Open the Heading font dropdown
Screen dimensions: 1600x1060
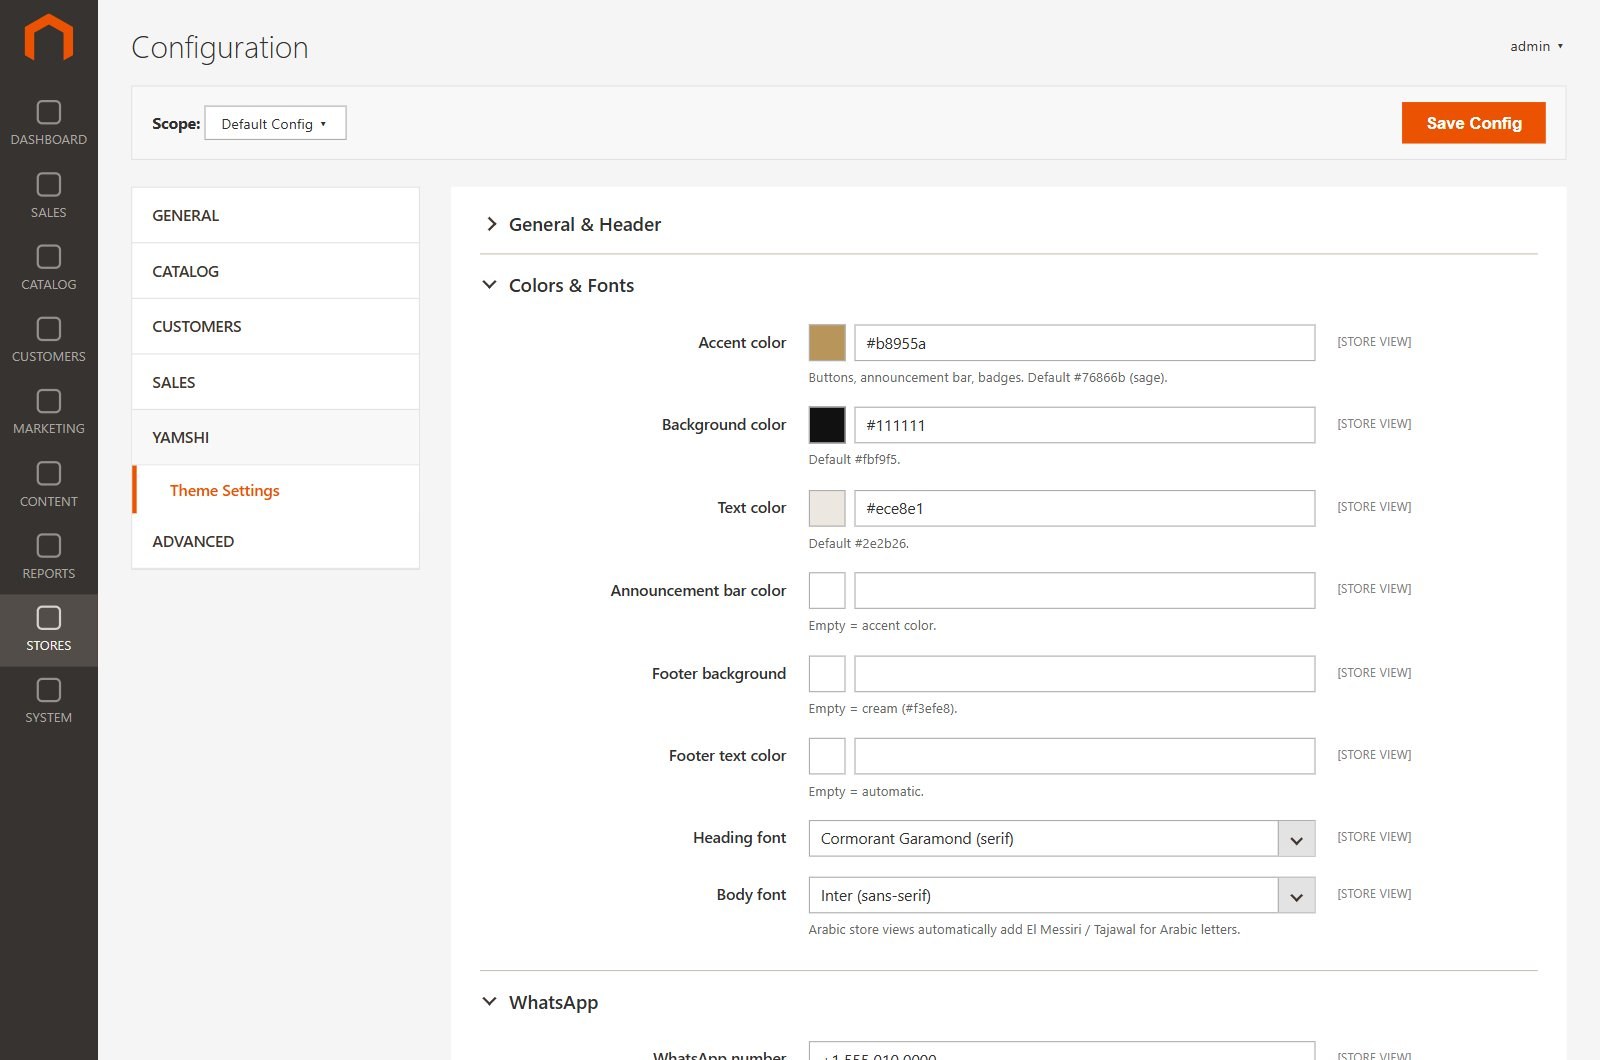[1061, 838]
